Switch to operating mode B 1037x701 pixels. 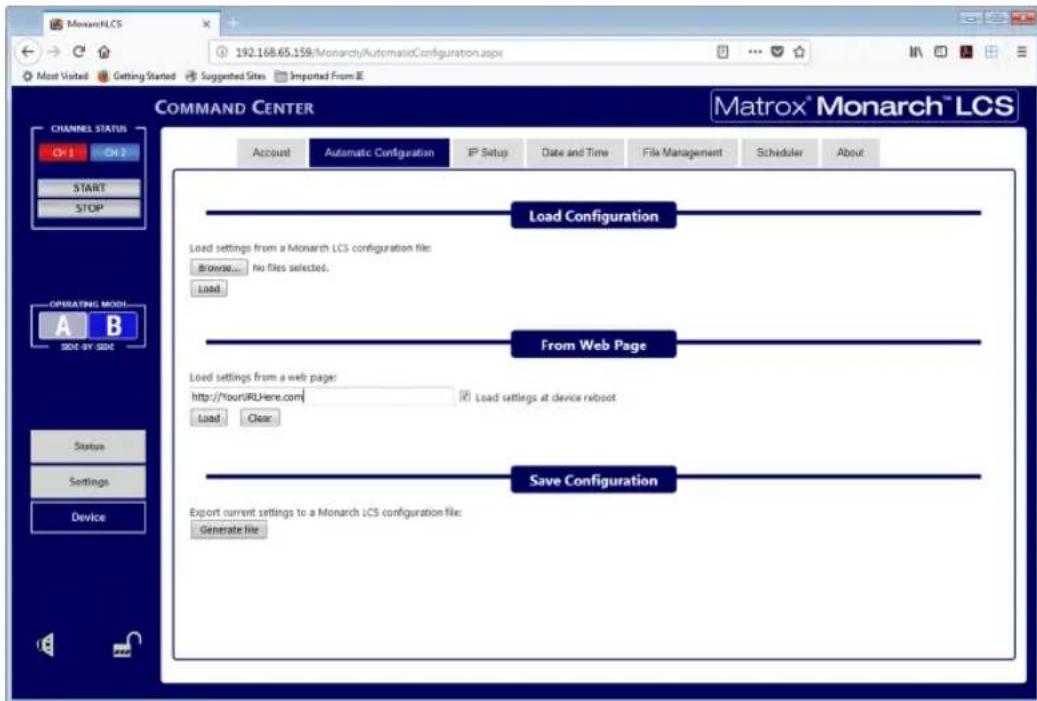coord(114,326)
